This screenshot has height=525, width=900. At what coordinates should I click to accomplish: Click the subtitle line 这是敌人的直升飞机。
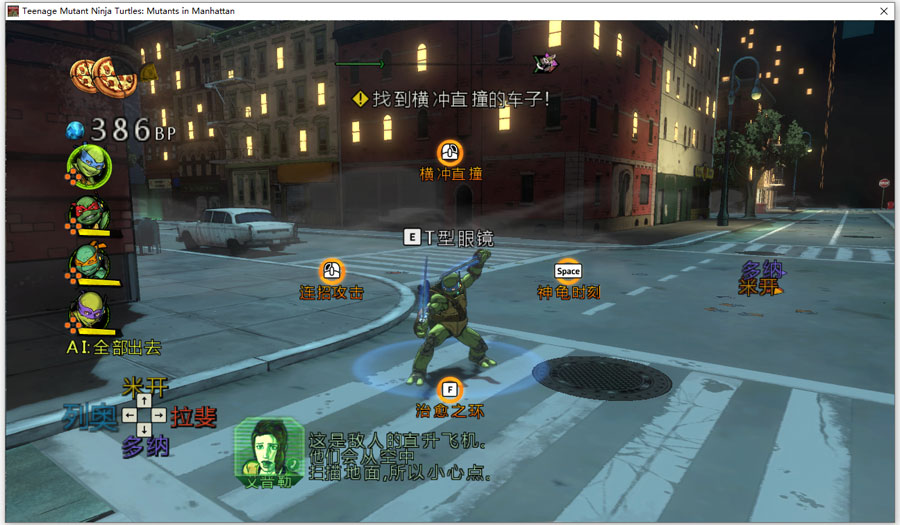(398, 441)
